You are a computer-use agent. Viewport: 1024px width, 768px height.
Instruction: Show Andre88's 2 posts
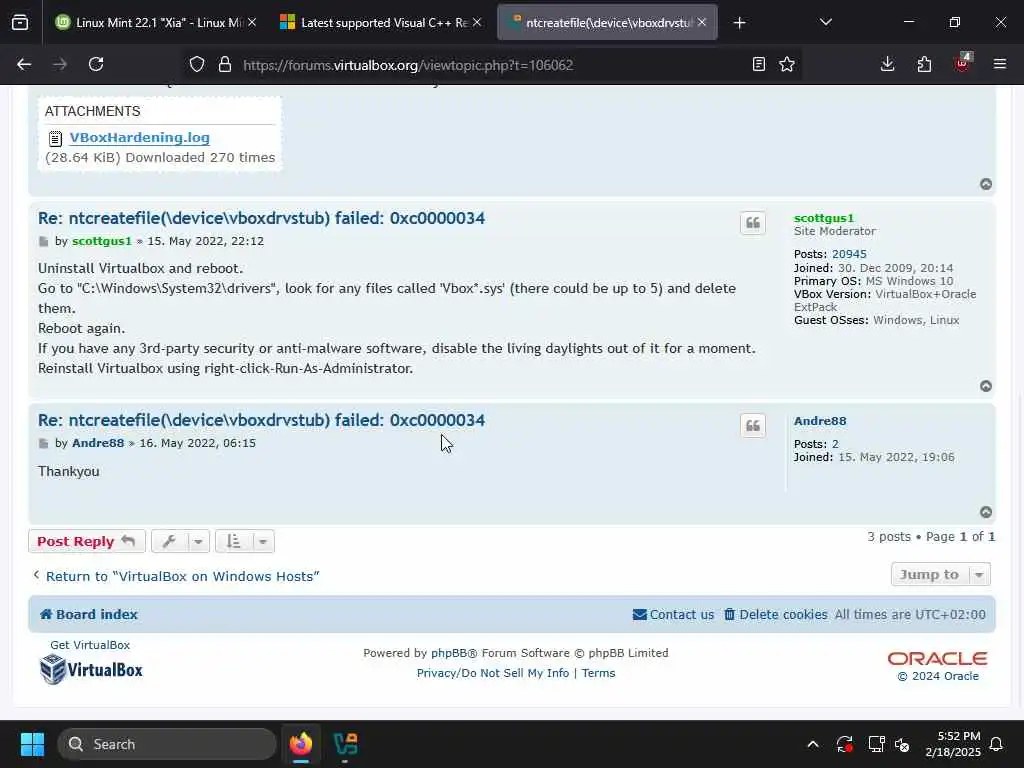pos(835,444)
